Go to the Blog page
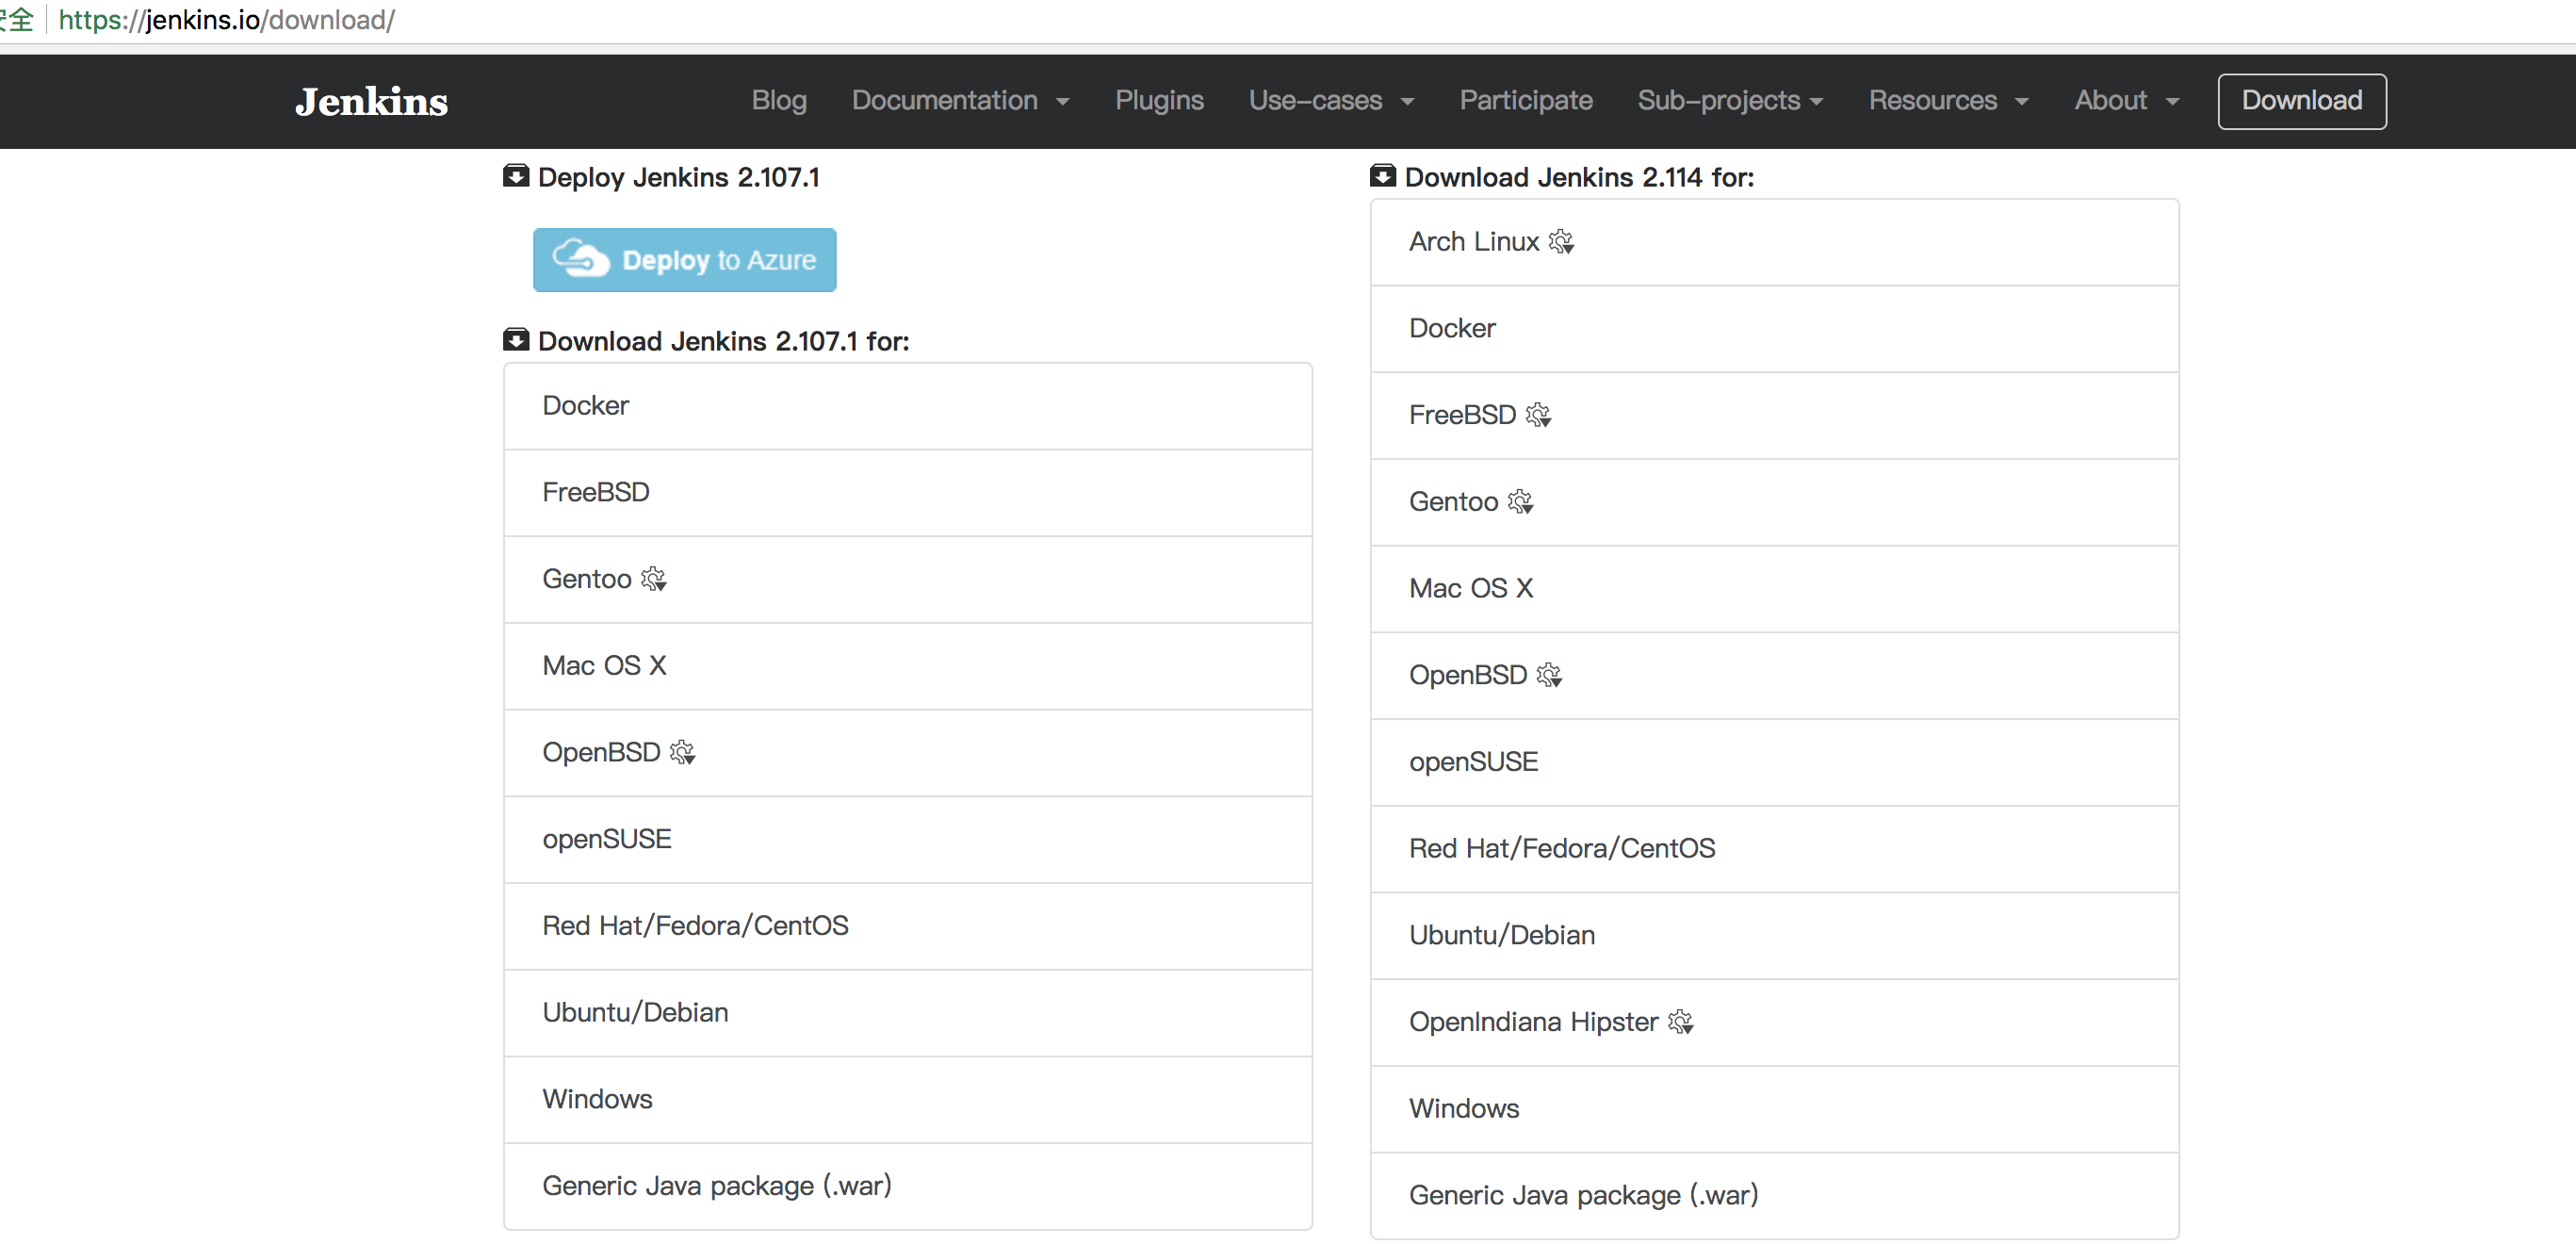The image size is (2576, 1244). (x=779, y=101)
